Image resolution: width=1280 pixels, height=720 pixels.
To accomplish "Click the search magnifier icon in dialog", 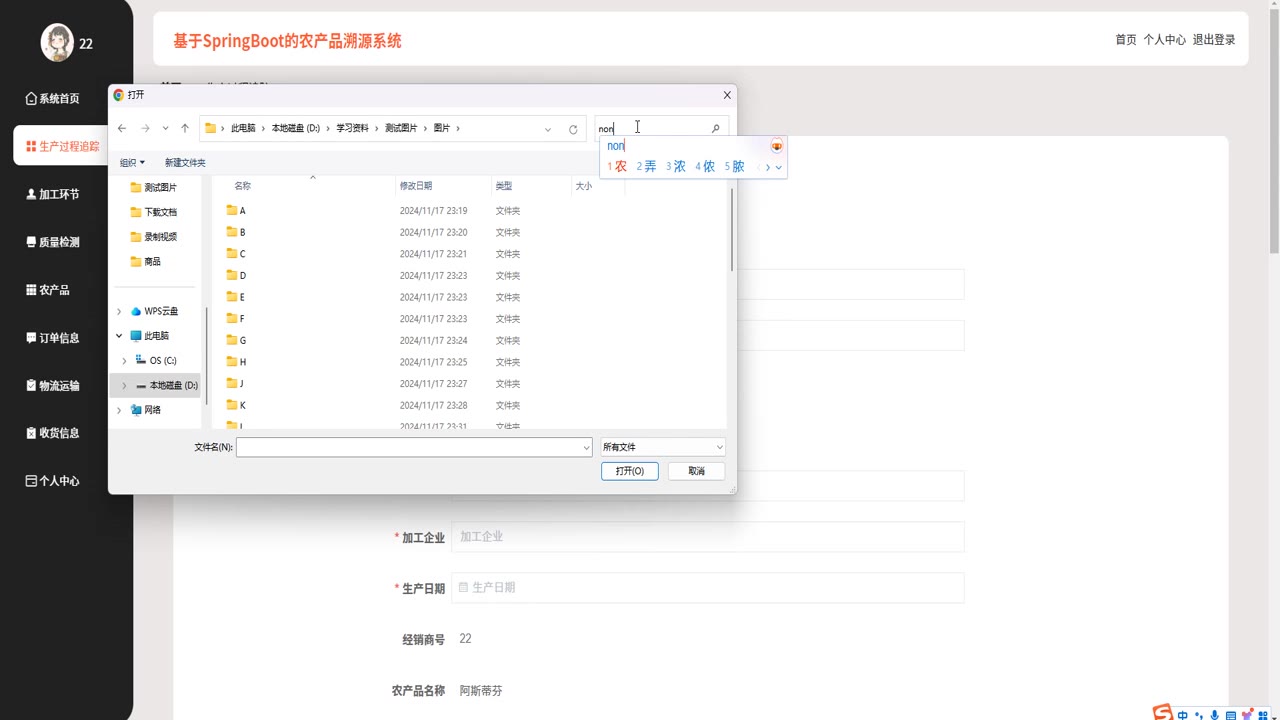I will [x=715, y=128].
